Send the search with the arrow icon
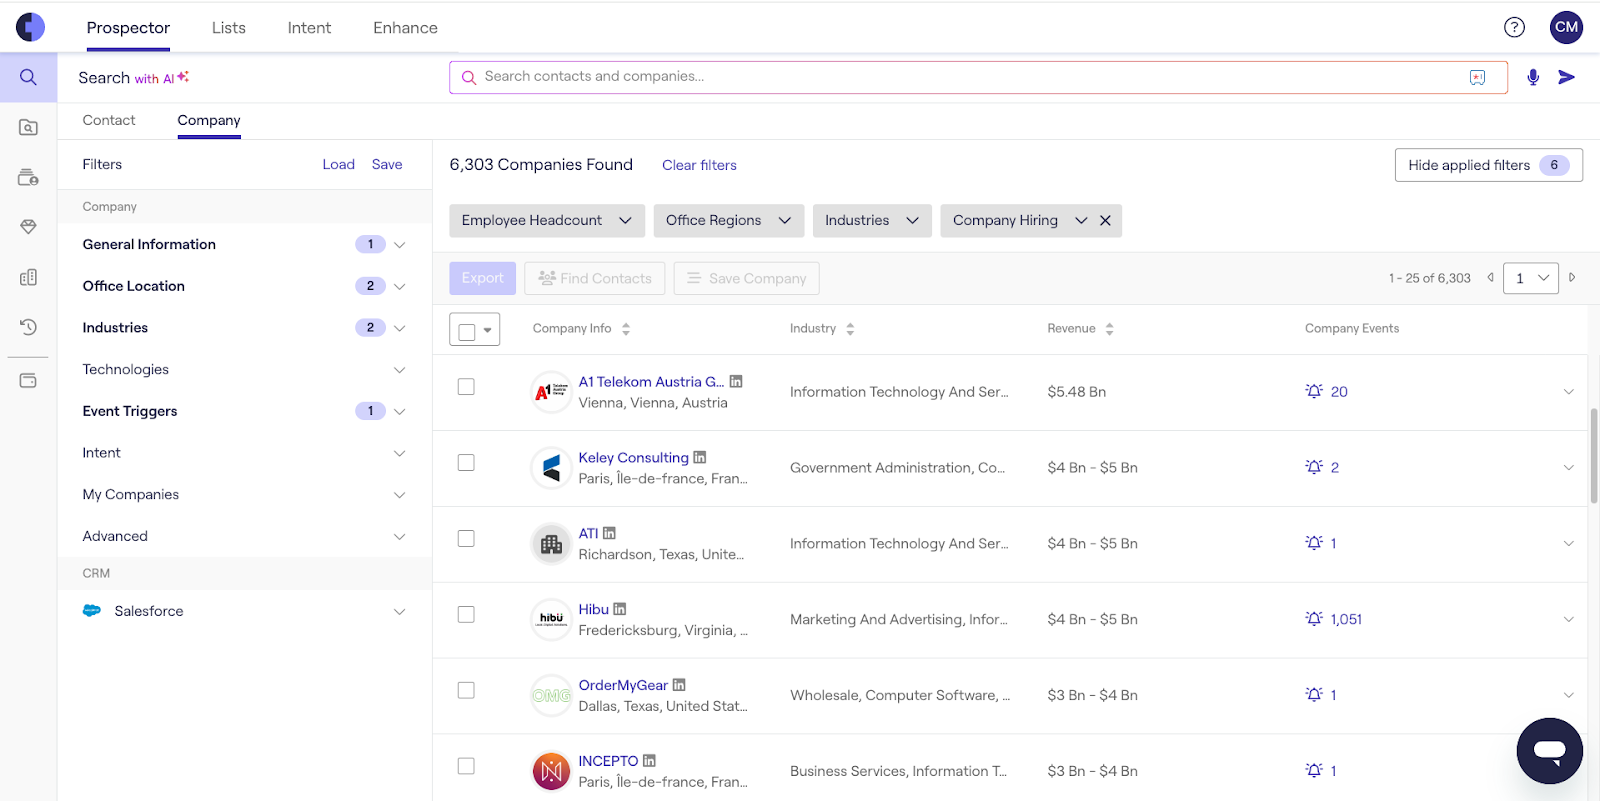 pos(1567,77)
